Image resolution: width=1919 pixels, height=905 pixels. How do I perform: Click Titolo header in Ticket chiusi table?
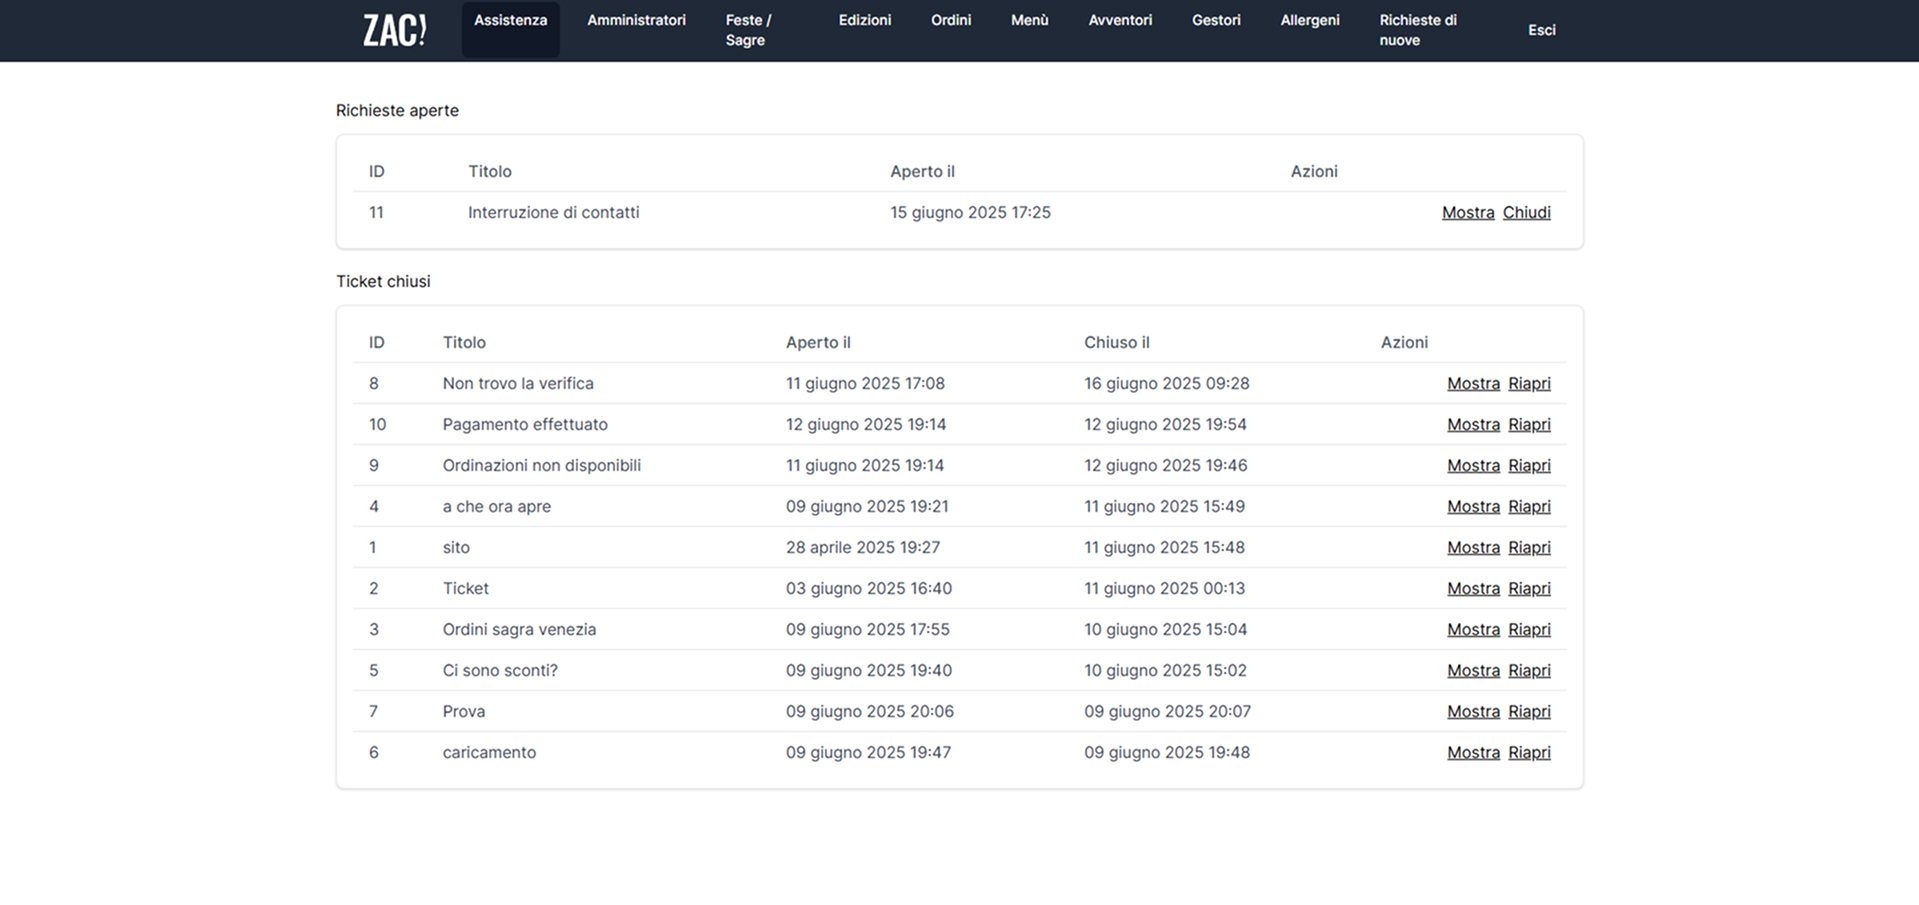[464, 342]
